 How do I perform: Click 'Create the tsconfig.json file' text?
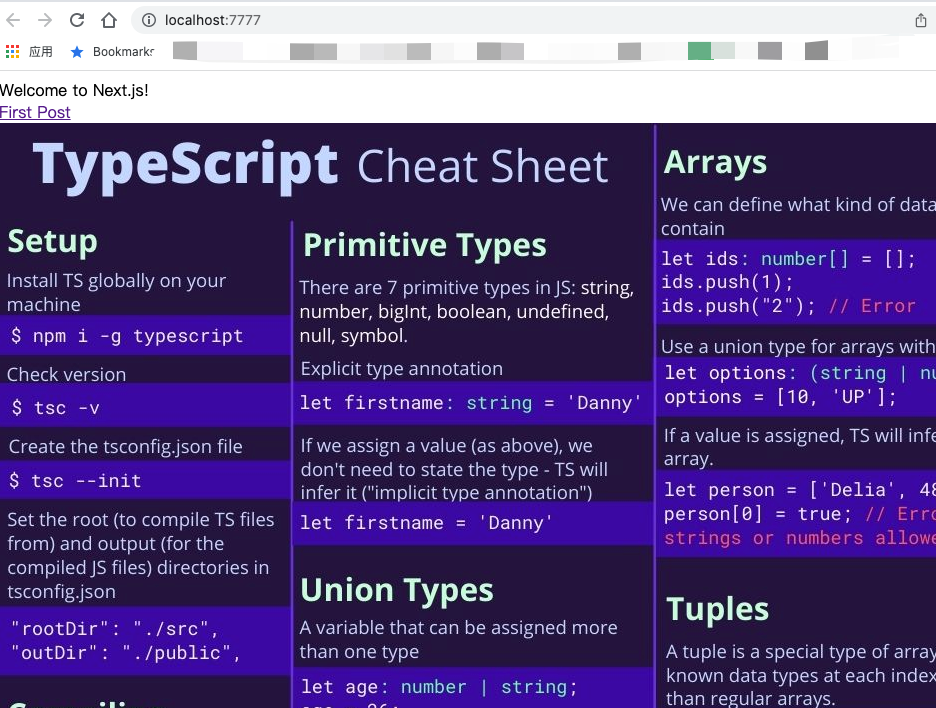(125, 447)
